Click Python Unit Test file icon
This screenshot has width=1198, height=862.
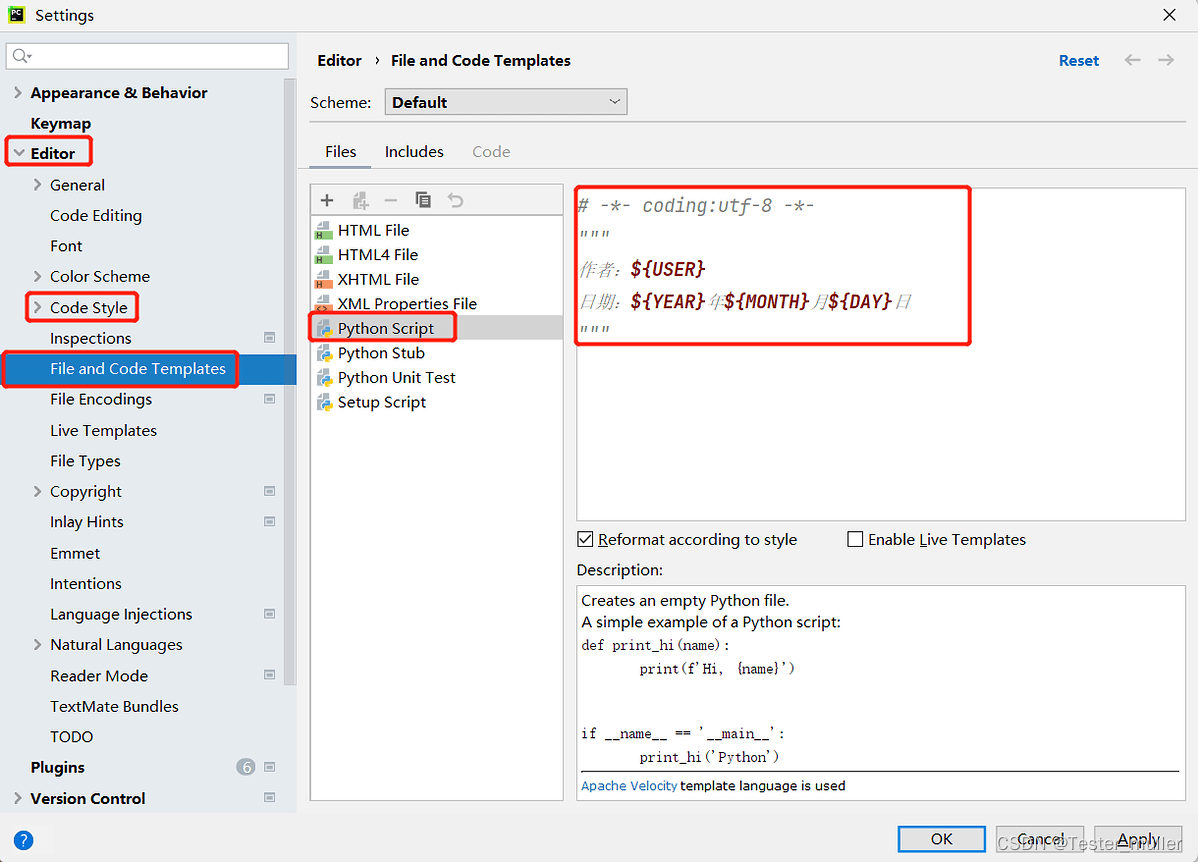pyautogui.click(x=325, y=378)
